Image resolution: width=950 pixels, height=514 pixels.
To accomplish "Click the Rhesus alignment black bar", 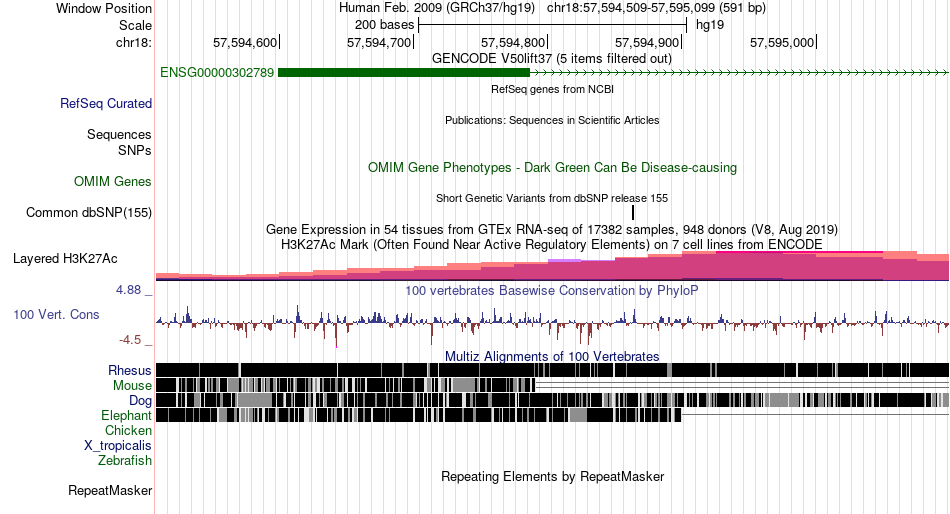I will (x=552, y=370).
